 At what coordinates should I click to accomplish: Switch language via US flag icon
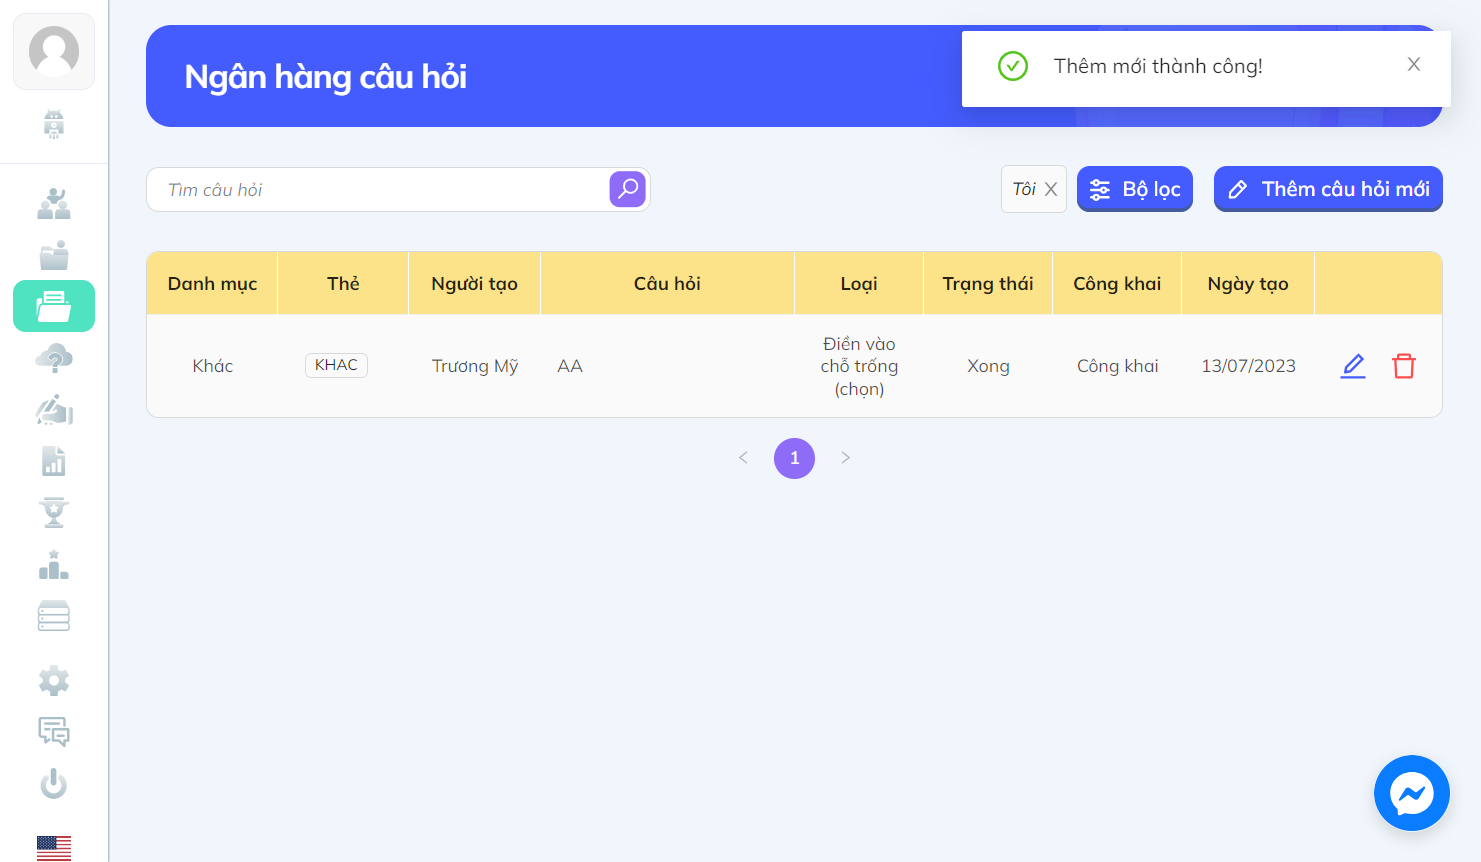pyautogui.click(x=54, y=848)
